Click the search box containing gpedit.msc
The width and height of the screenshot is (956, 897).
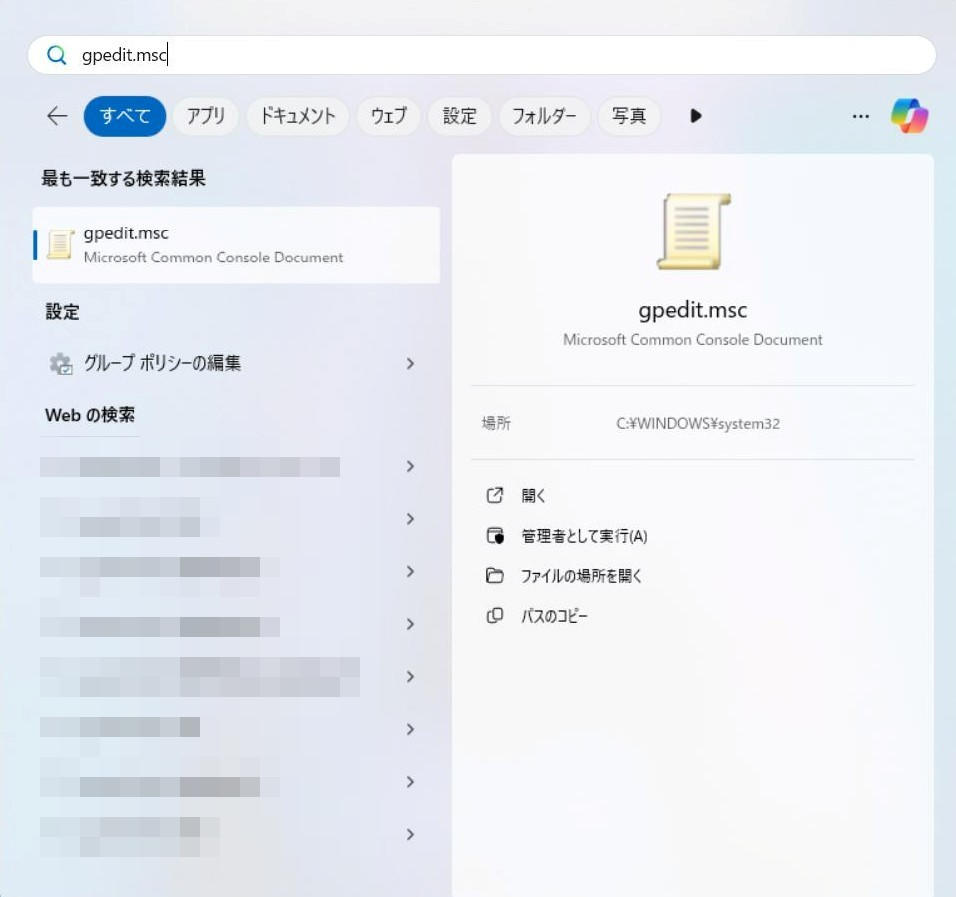tap(482, 55)
